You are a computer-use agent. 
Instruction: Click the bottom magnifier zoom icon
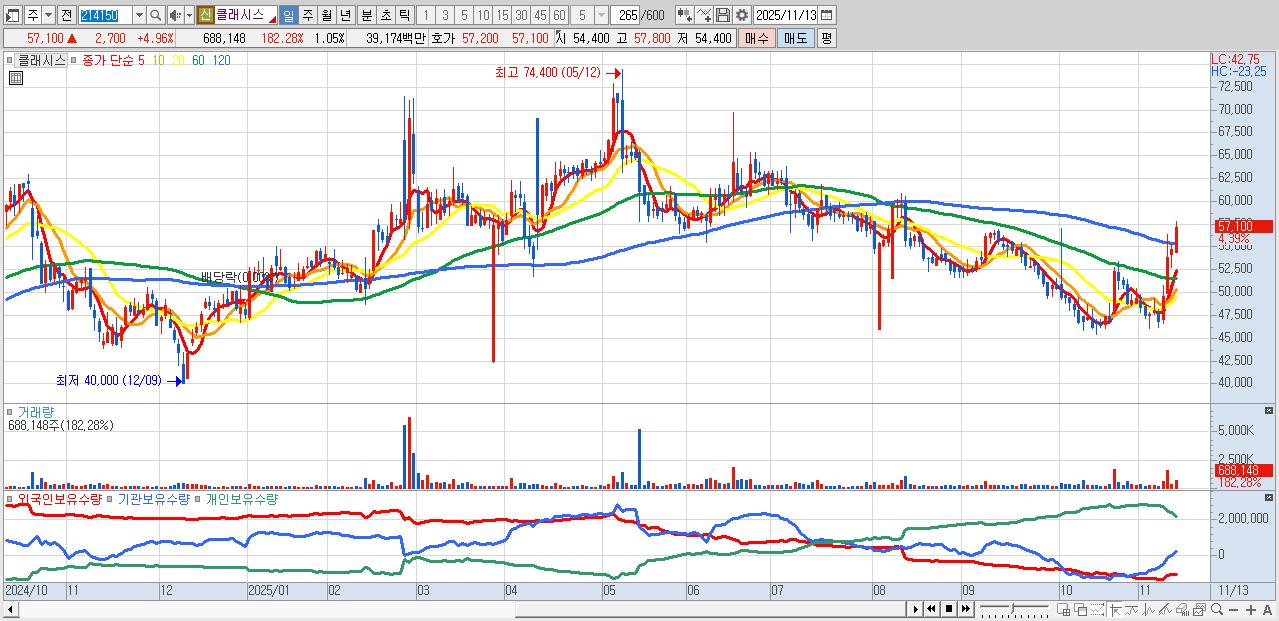[1216, 610]
